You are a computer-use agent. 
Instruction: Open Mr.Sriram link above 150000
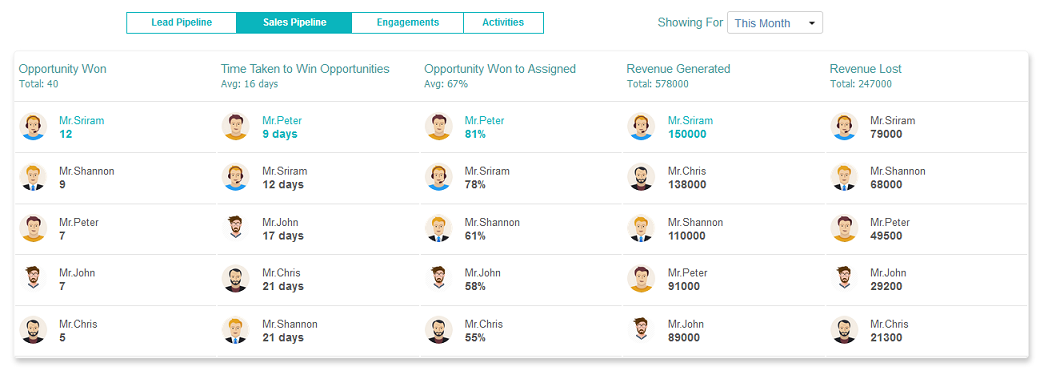(690, 121)
